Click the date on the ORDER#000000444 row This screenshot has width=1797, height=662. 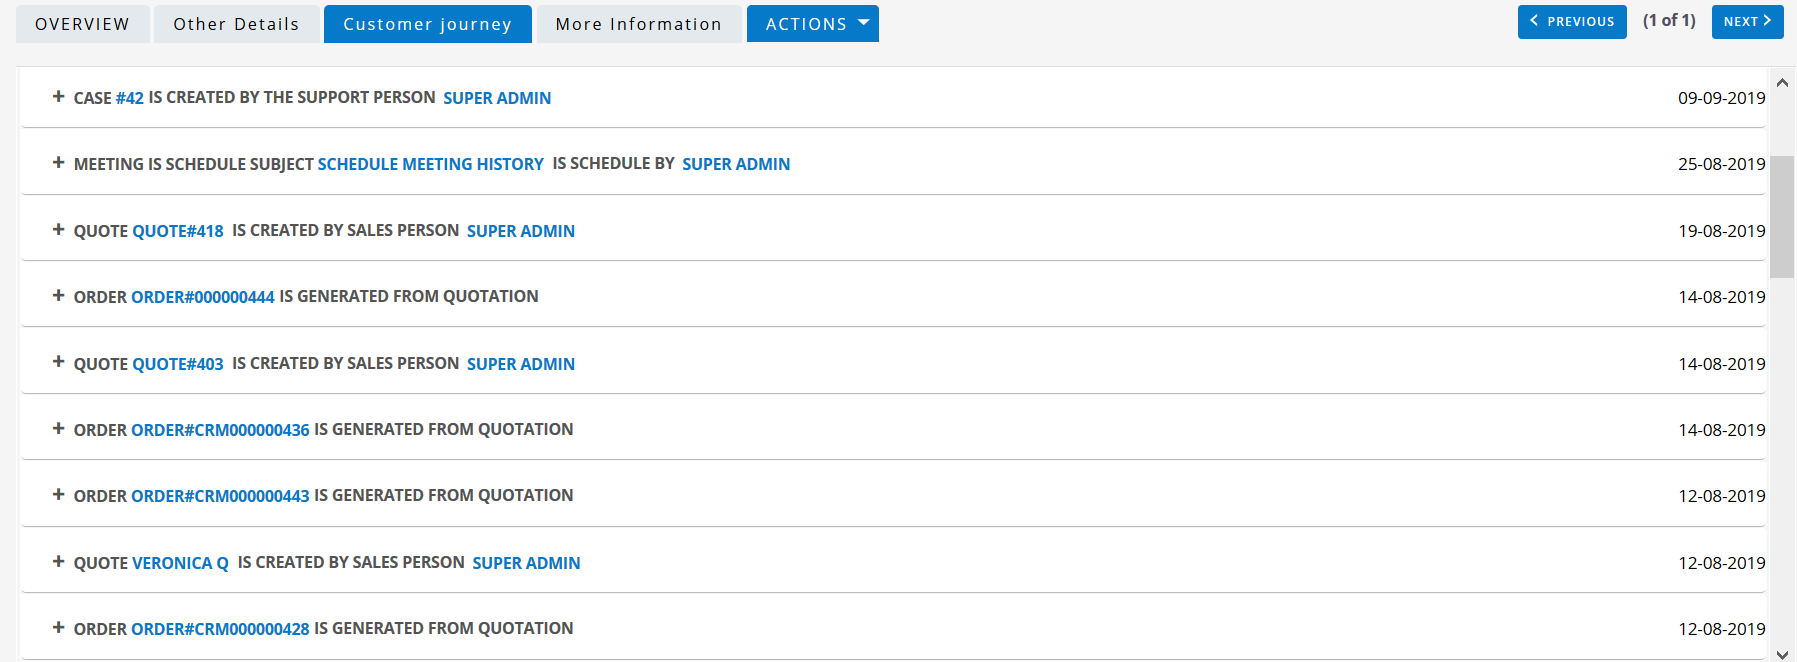[x=1722, y=297]
